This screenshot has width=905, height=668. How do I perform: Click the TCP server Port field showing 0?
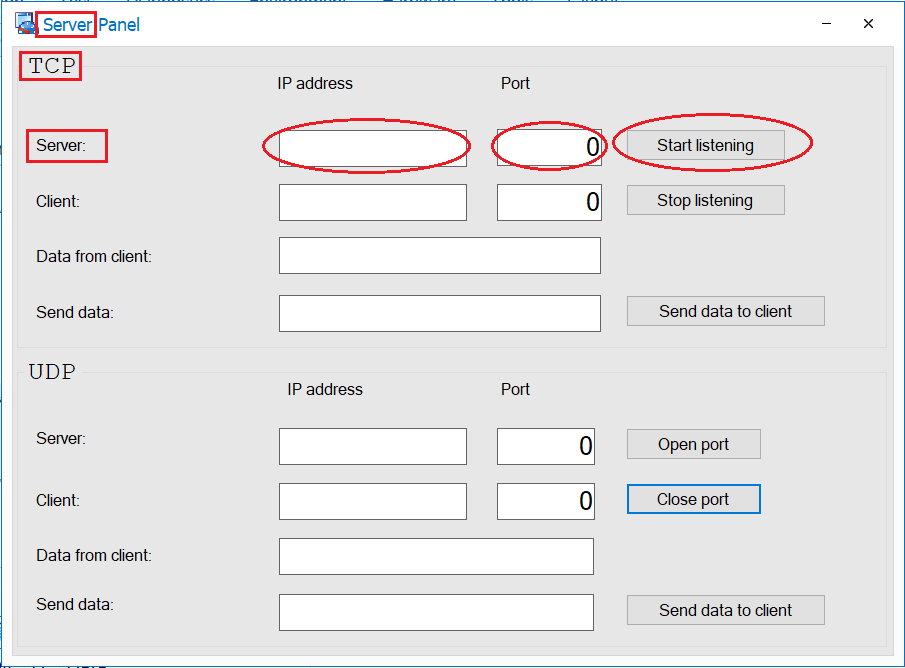[548, 147]
